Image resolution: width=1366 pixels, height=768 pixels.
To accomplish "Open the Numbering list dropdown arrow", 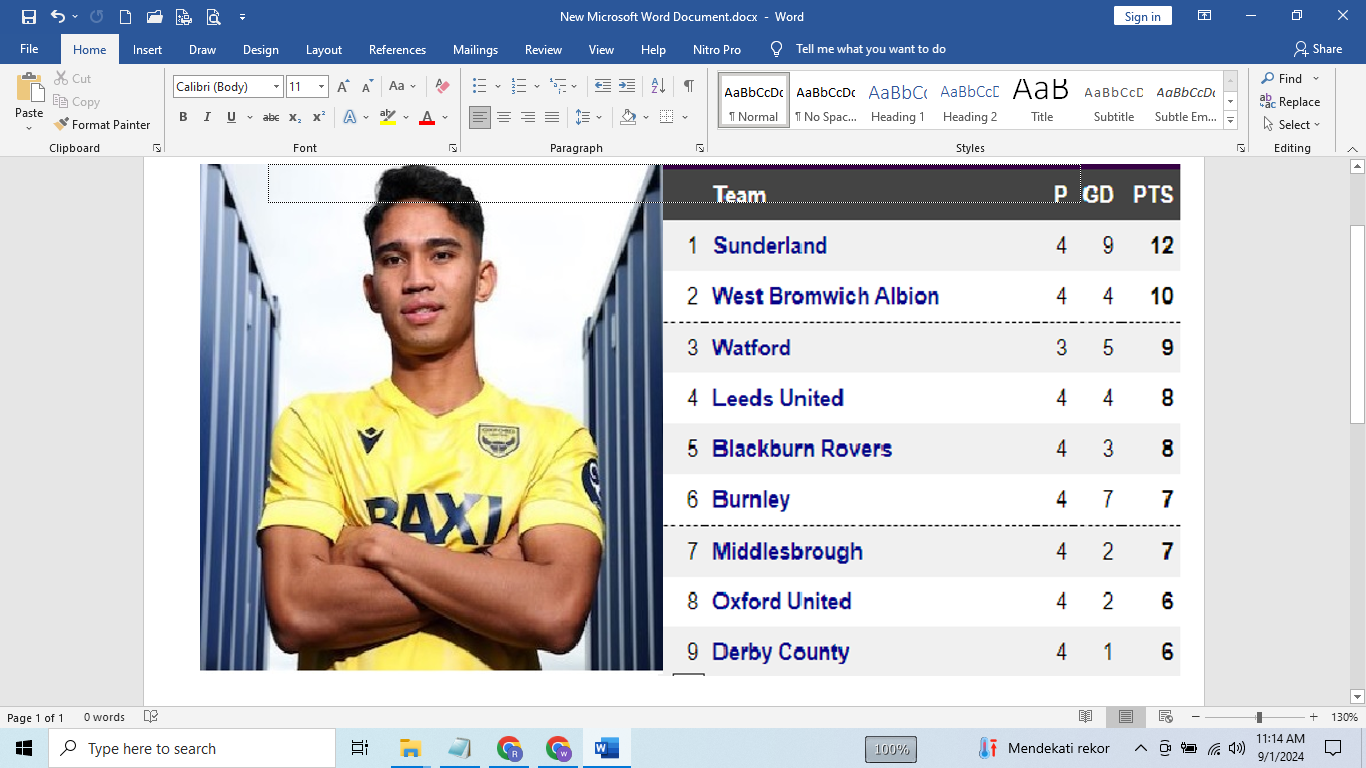I will [x=536, y=87].
